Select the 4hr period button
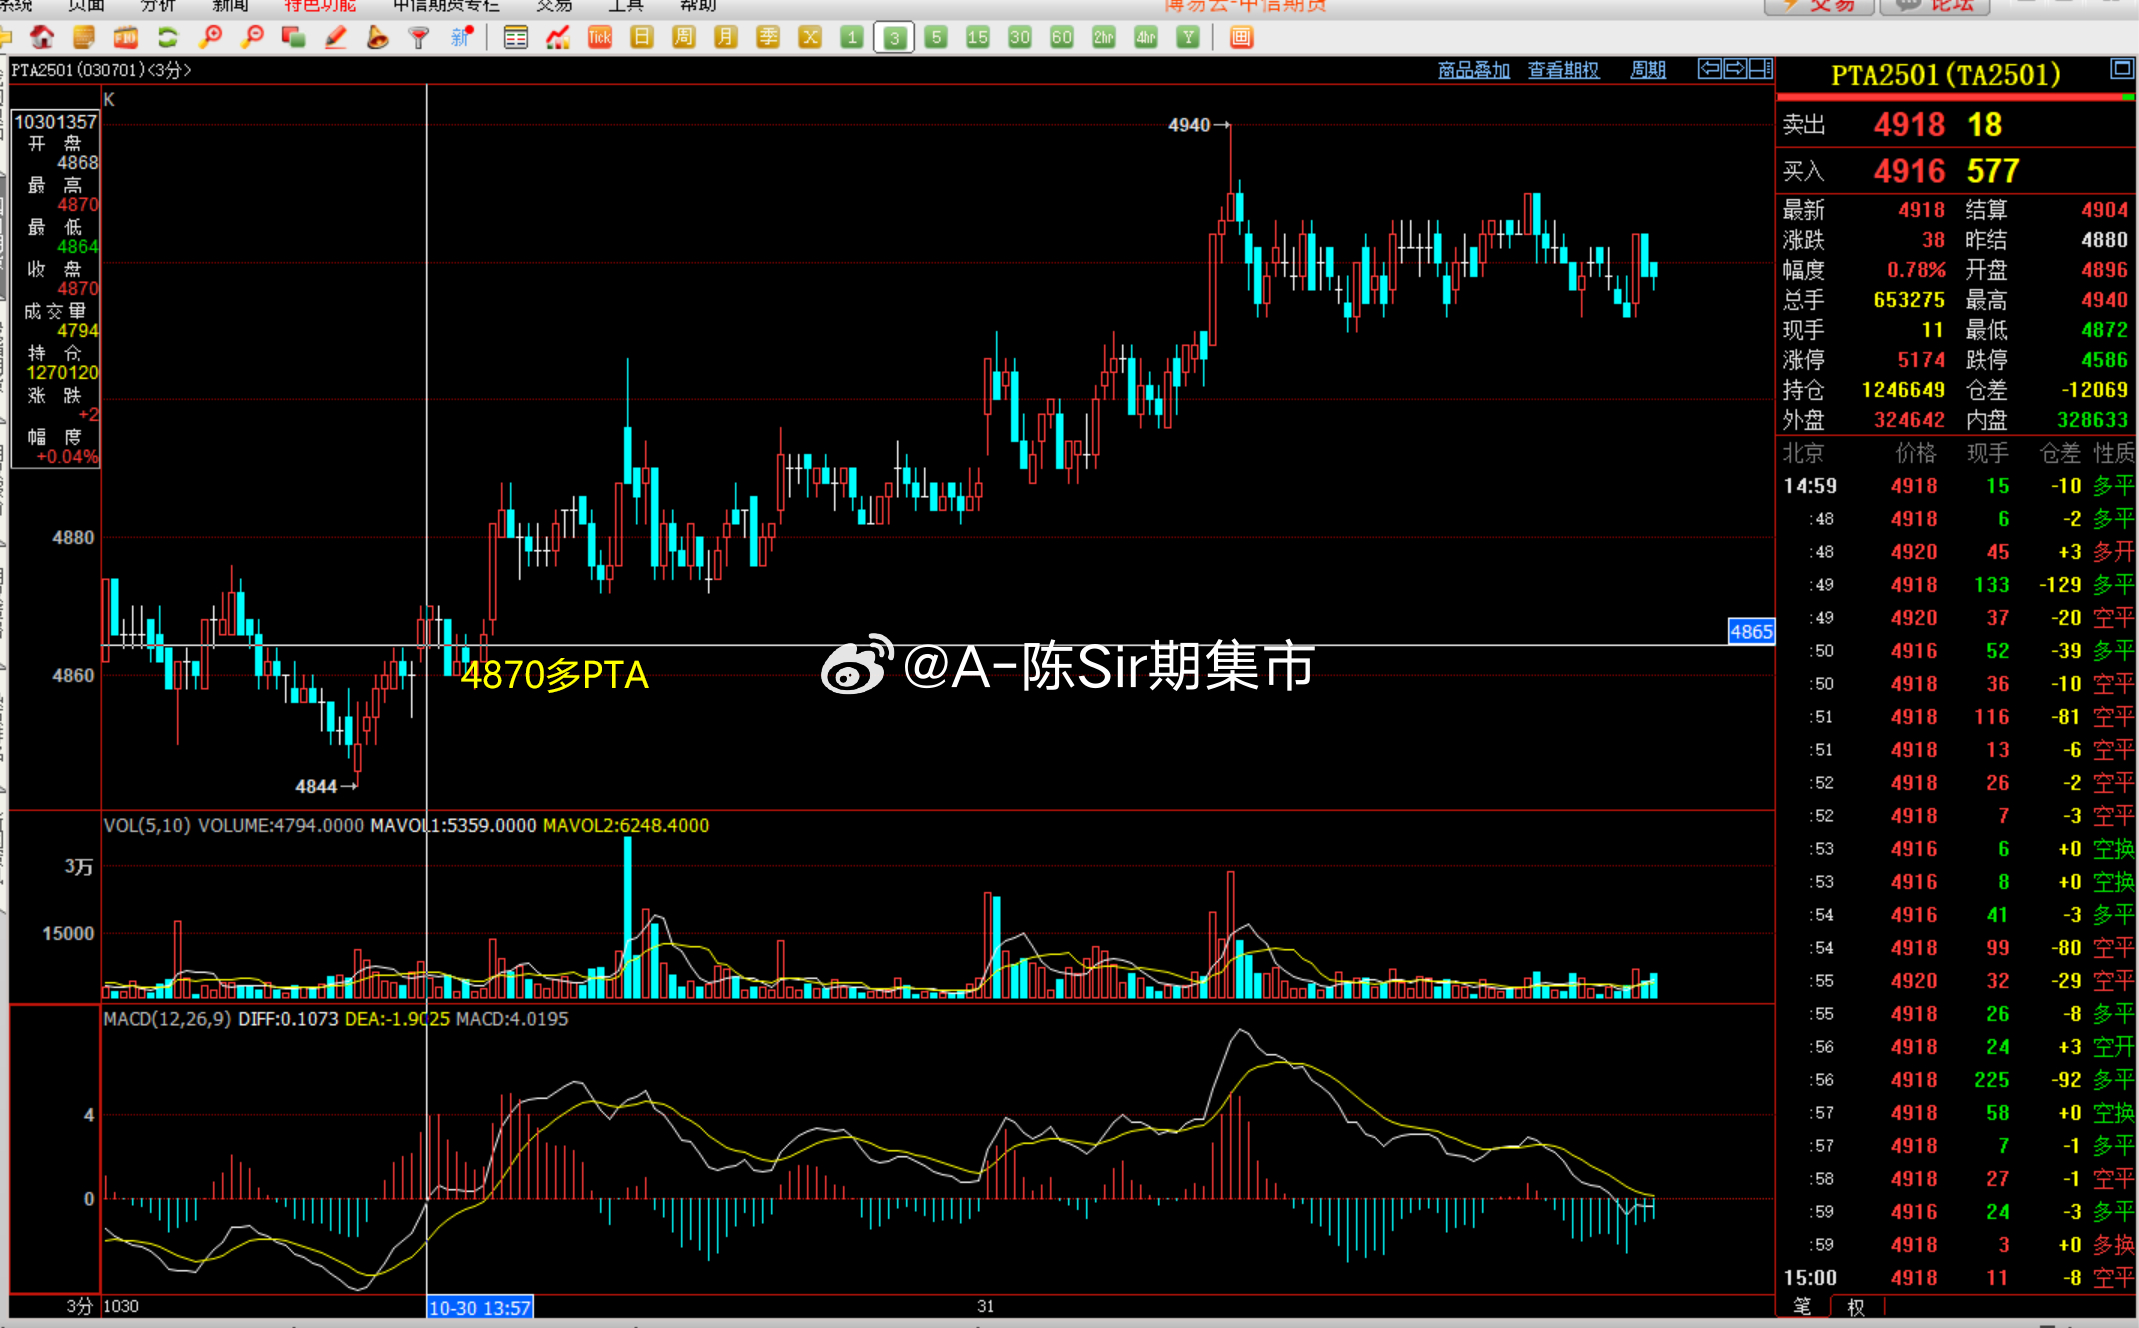The width and height of the screenshot is (2139, 1328). [x=1146, y=38]
